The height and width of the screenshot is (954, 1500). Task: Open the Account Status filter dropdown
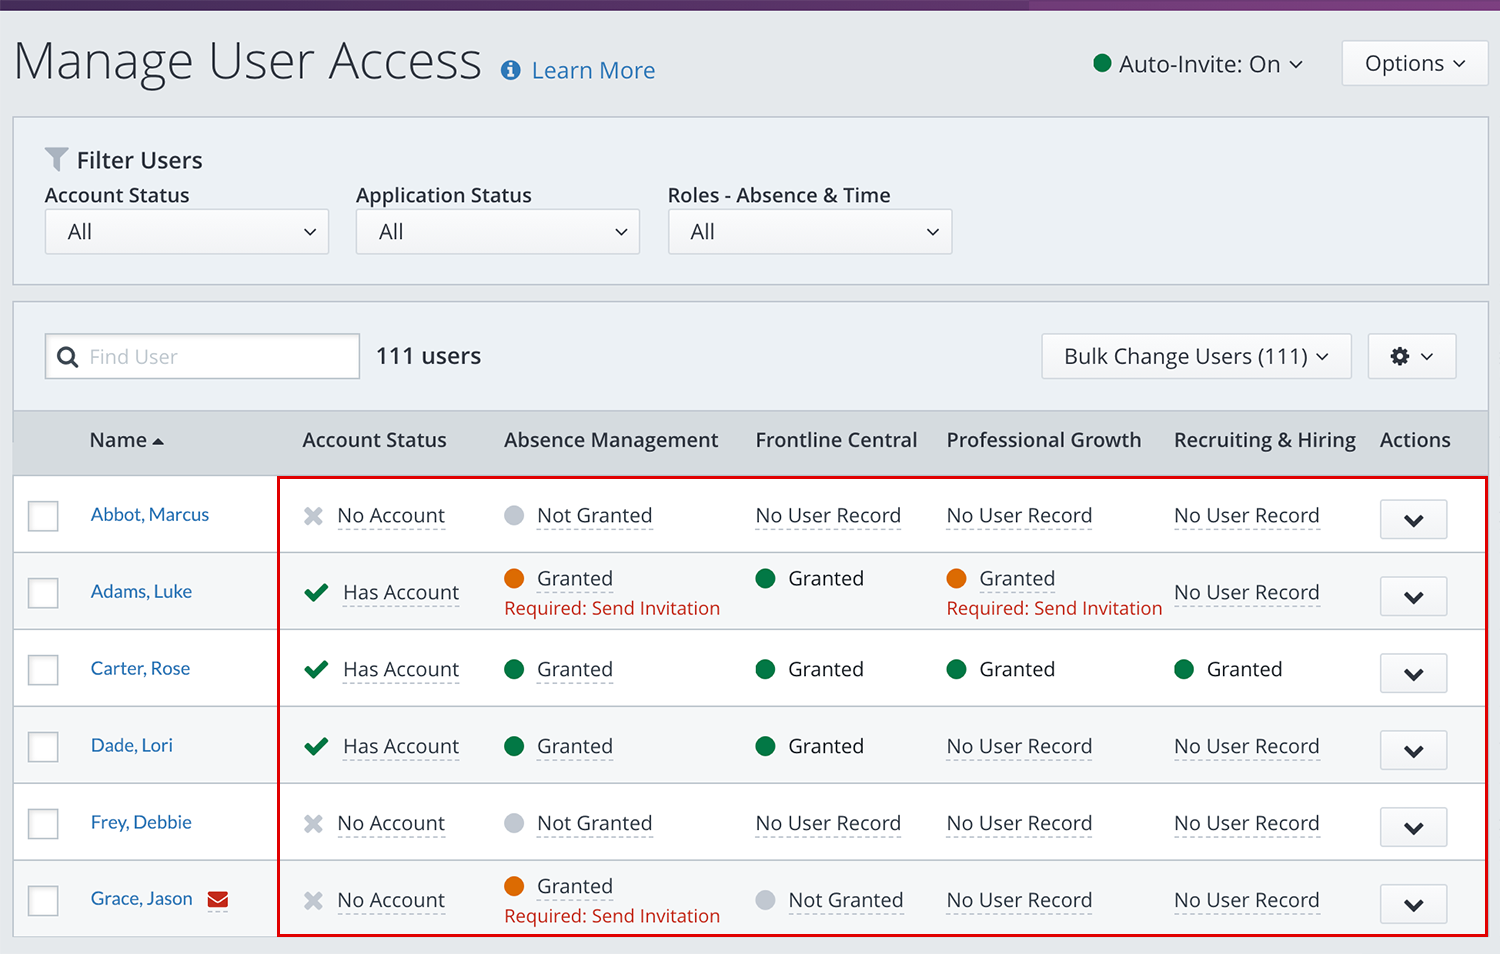(187, 232)
